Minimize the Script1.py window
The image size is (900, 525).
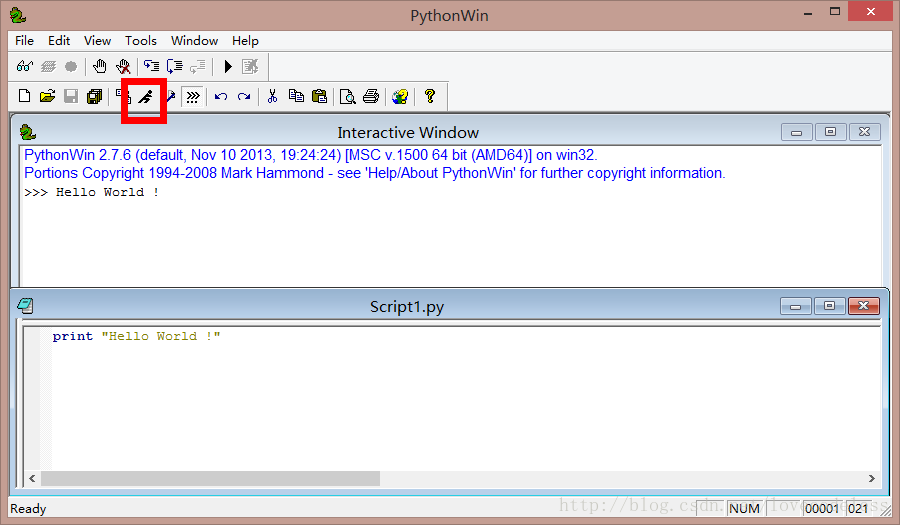tap(796, 306)
